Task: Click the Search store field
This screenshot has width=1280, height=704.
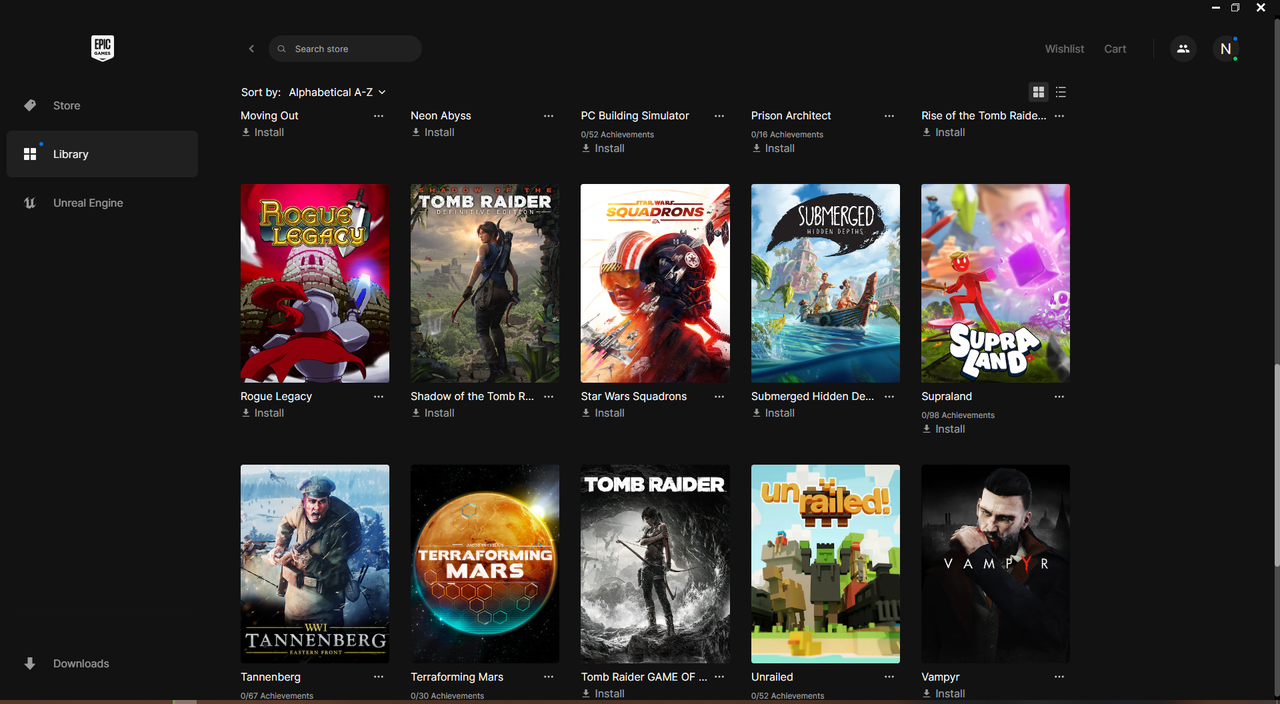Action: [345, 49]
